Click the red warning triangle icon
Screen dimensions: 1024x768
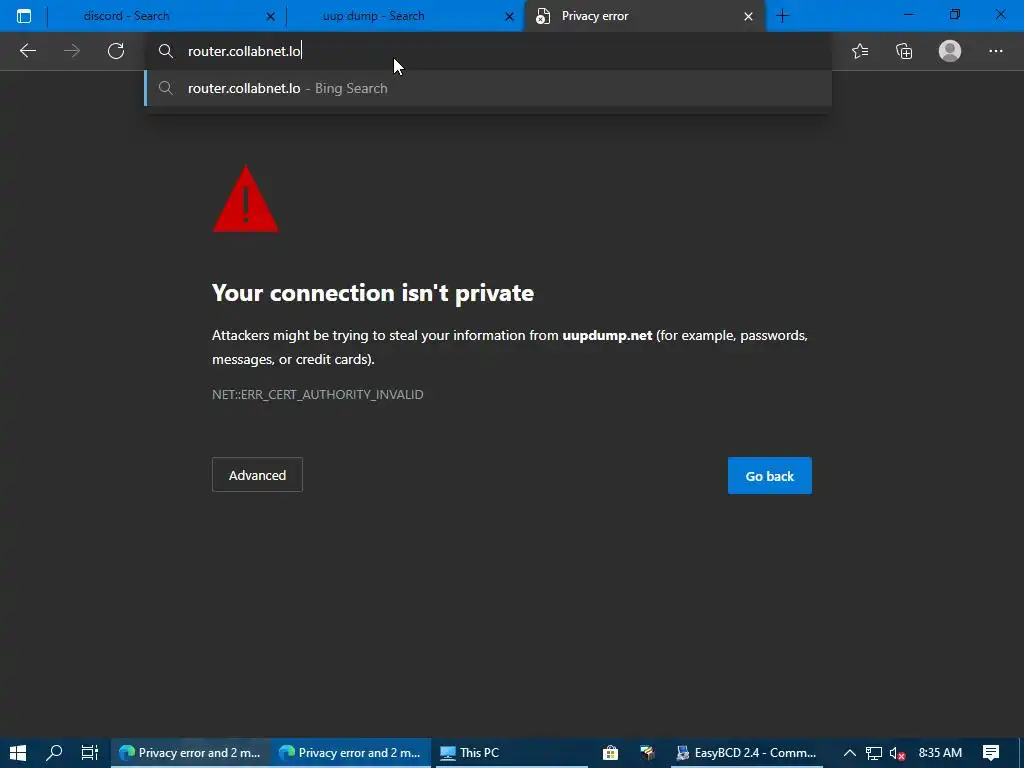click(x=246, y=199)
